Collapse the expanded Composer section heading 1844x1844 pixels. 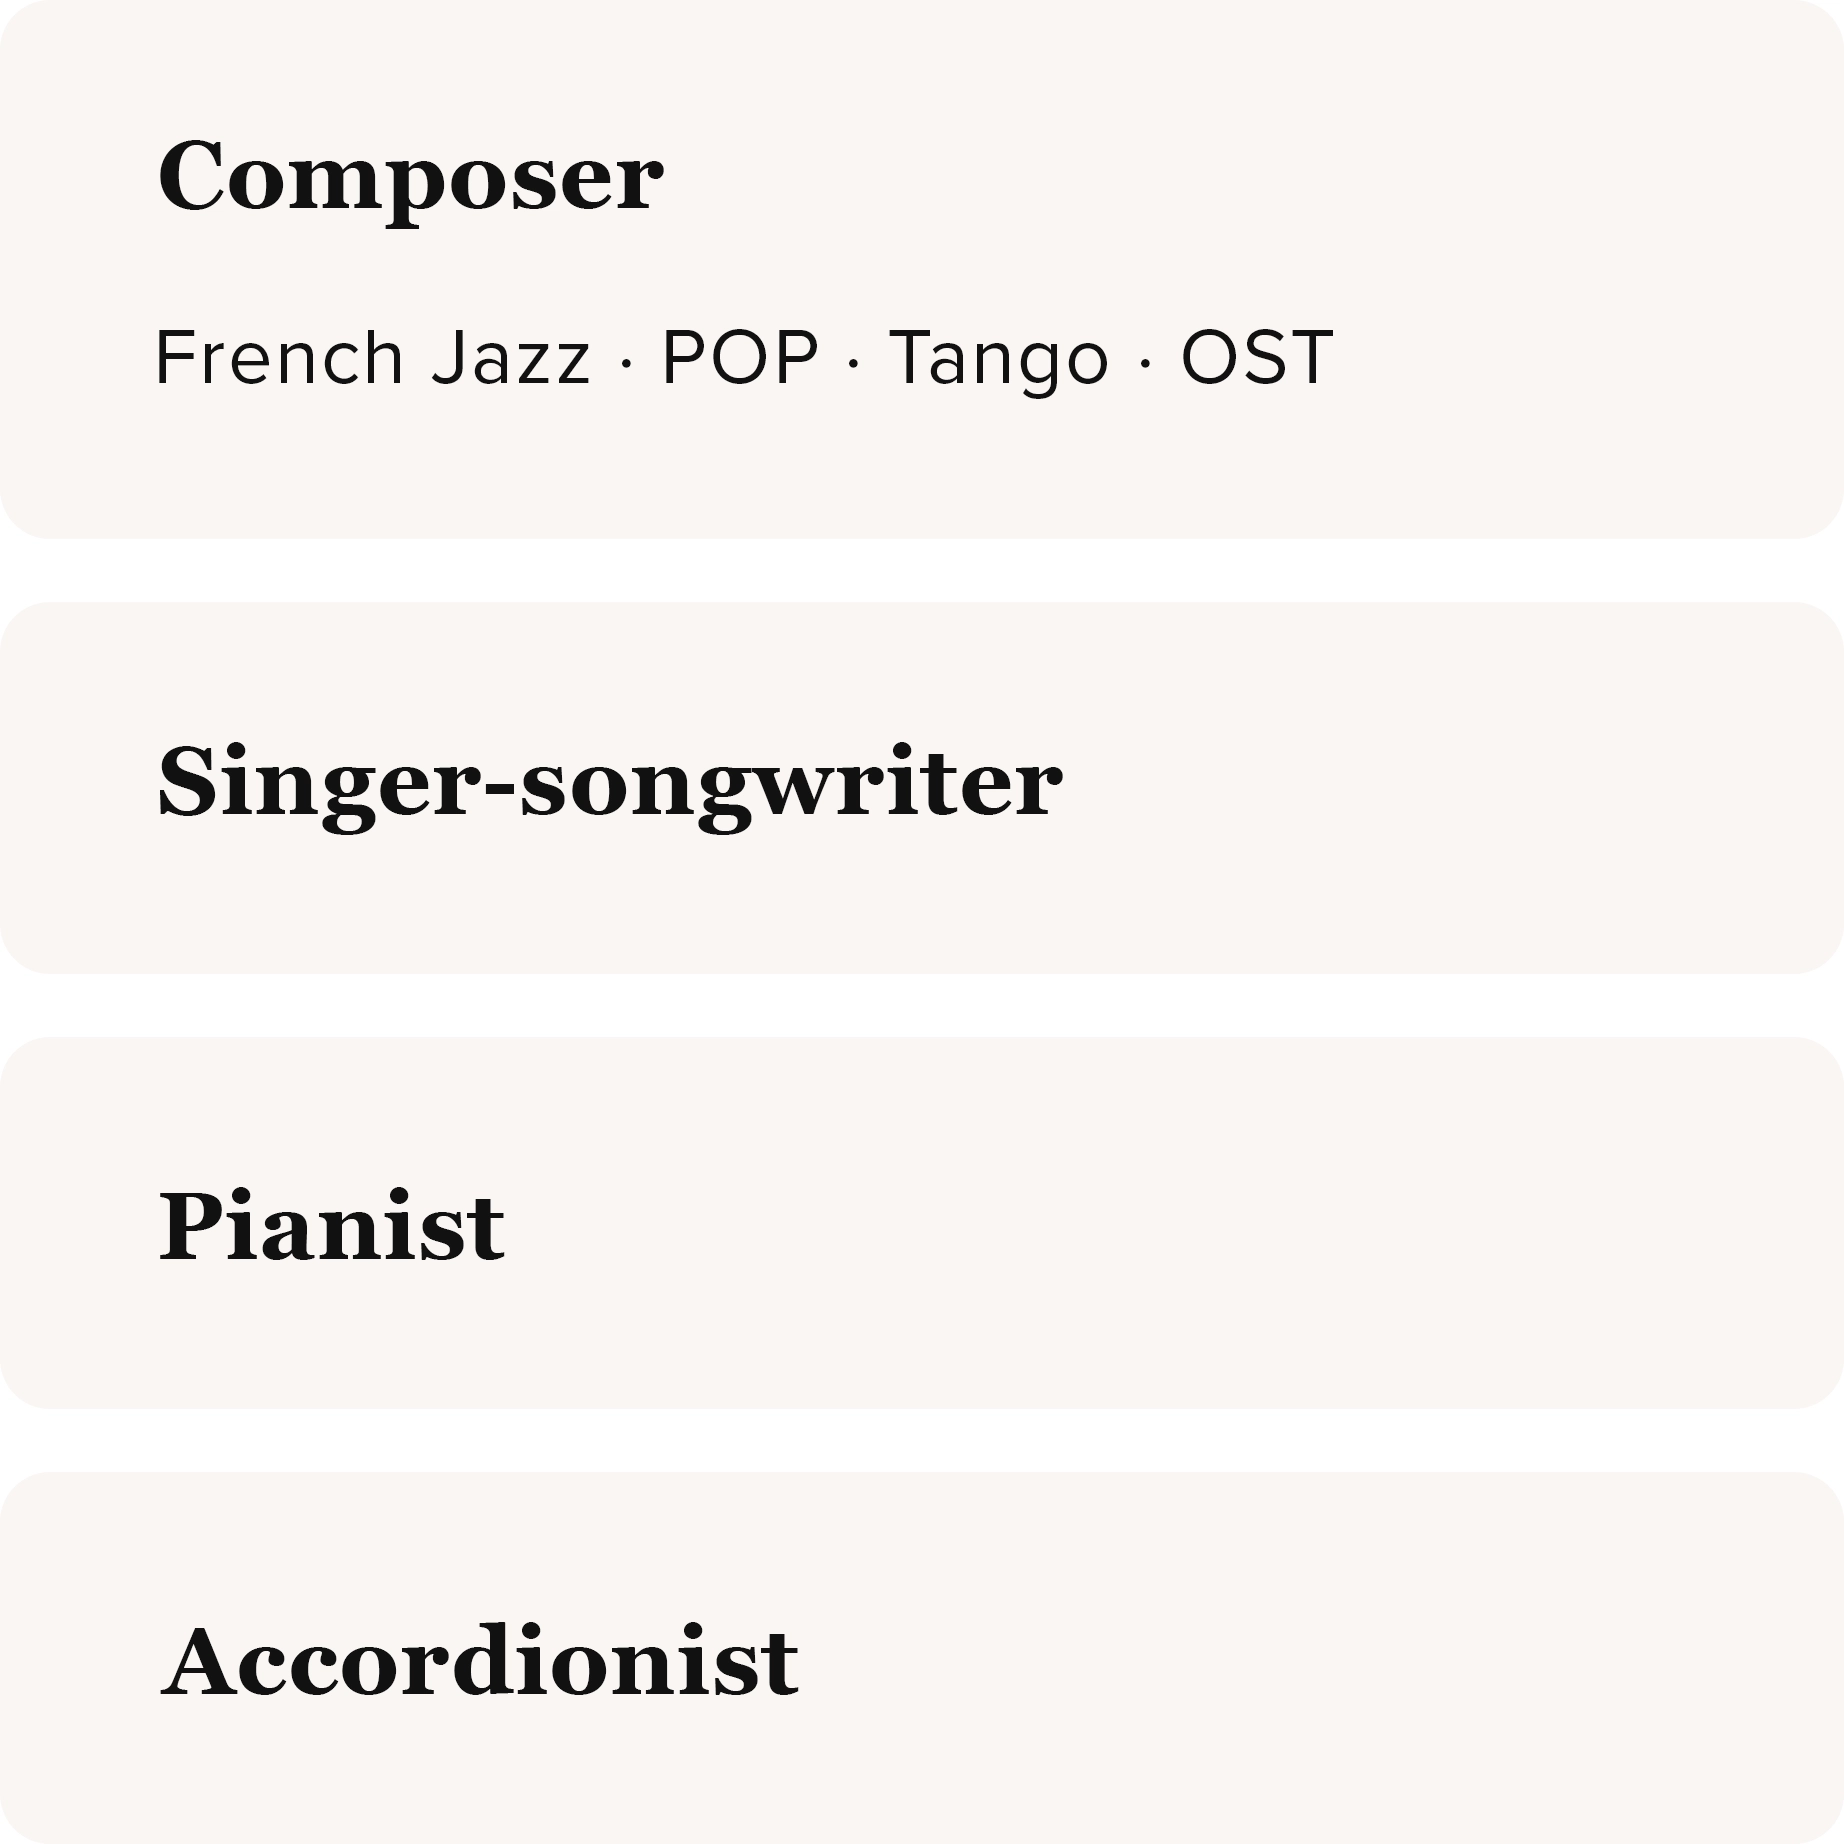coord(410,177)
